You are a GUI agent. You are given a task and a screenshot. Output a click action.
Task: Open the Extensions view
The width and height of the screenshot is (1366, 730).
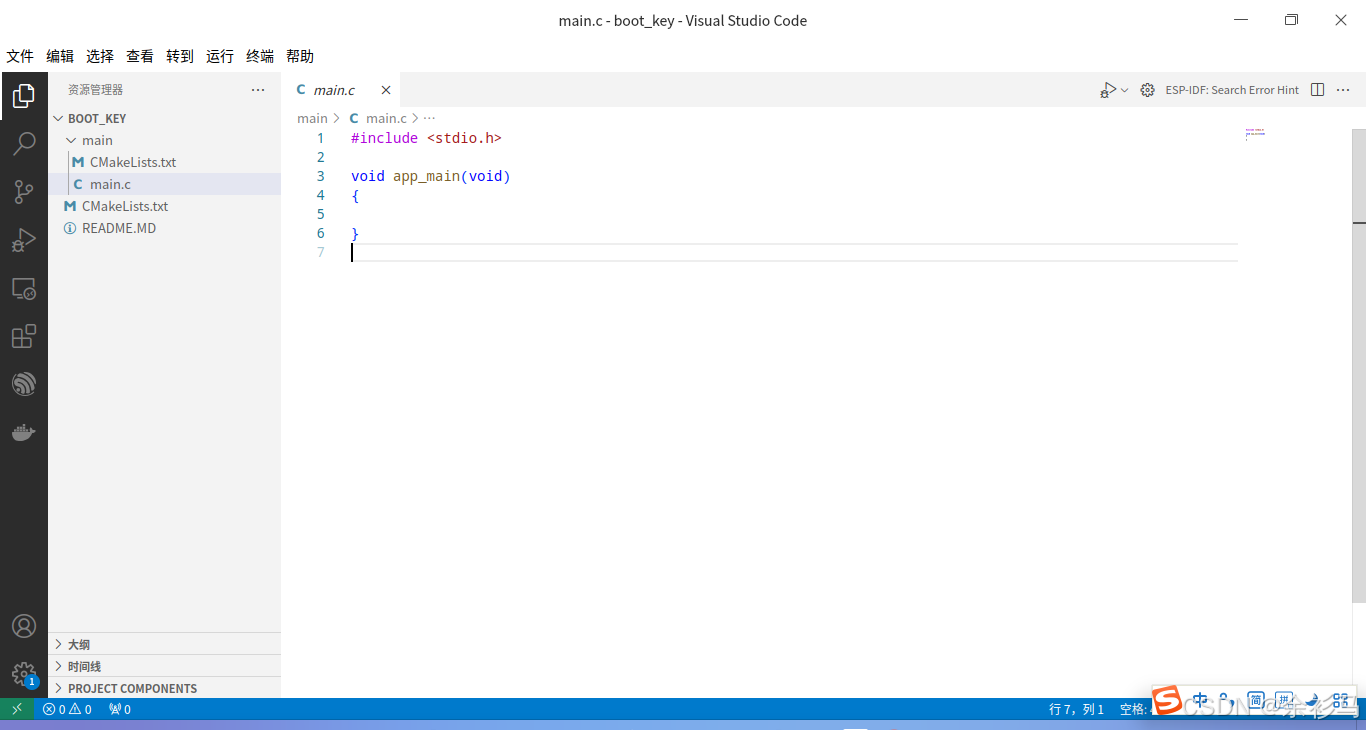pyautogui.click(x=24, y=336)
